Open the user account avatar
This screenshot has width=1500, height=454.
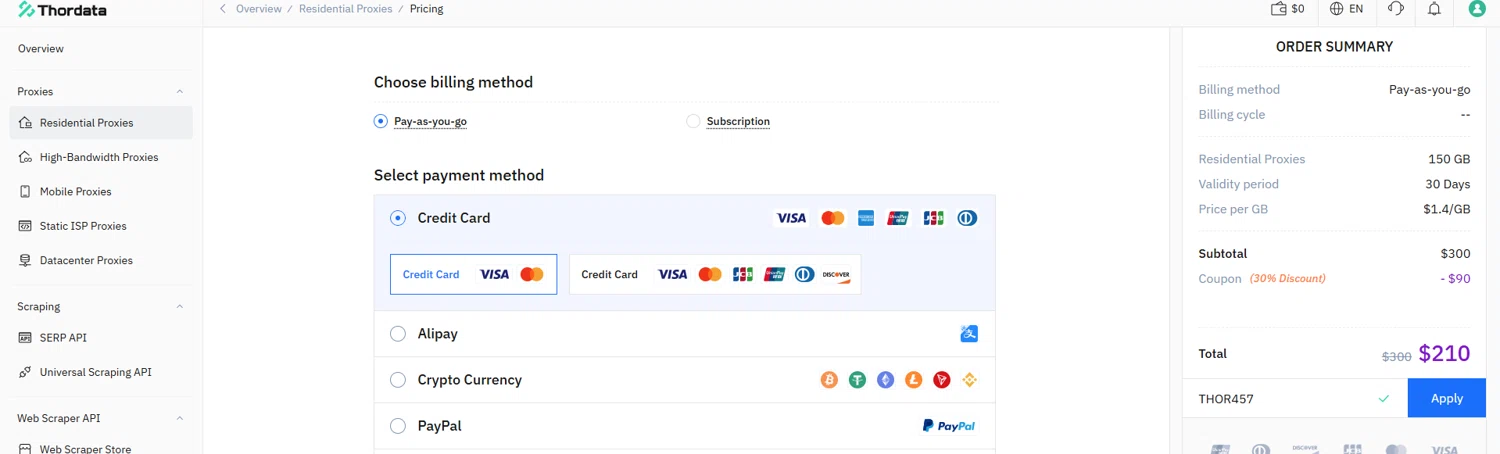(1477, 9)
